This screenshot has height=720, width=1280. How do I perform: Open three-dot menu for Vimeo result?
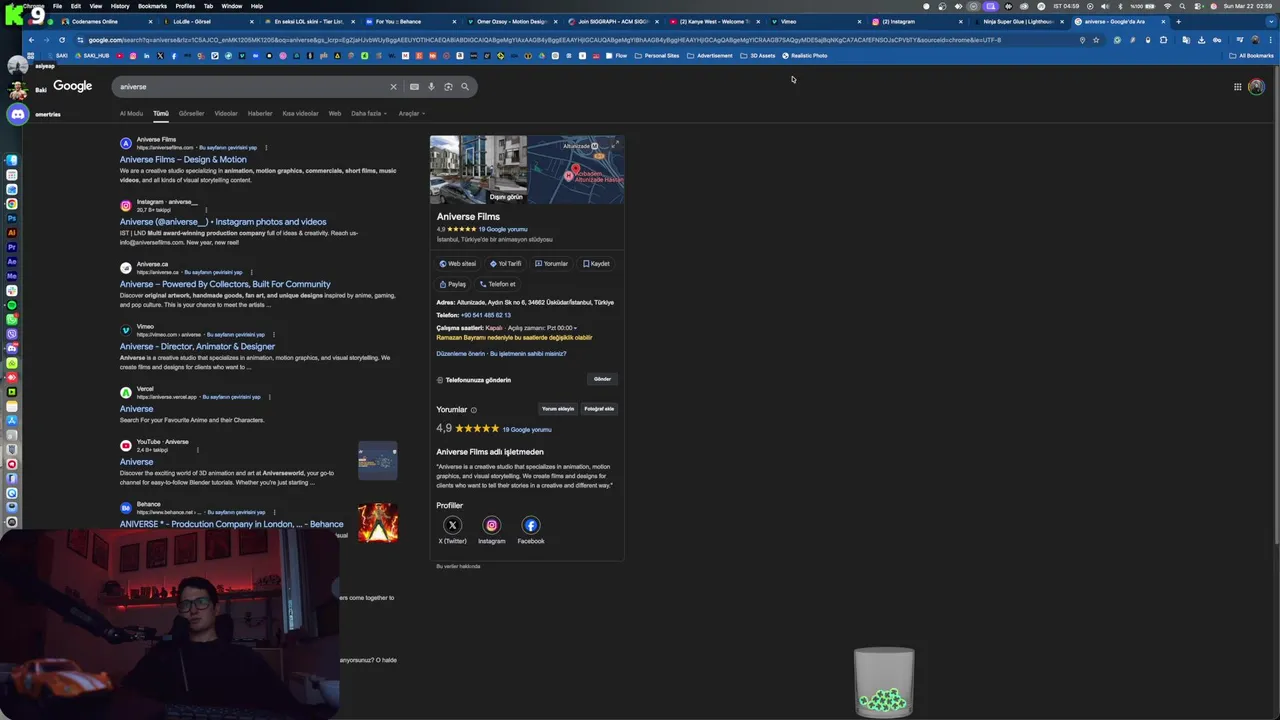coord(274,335)
